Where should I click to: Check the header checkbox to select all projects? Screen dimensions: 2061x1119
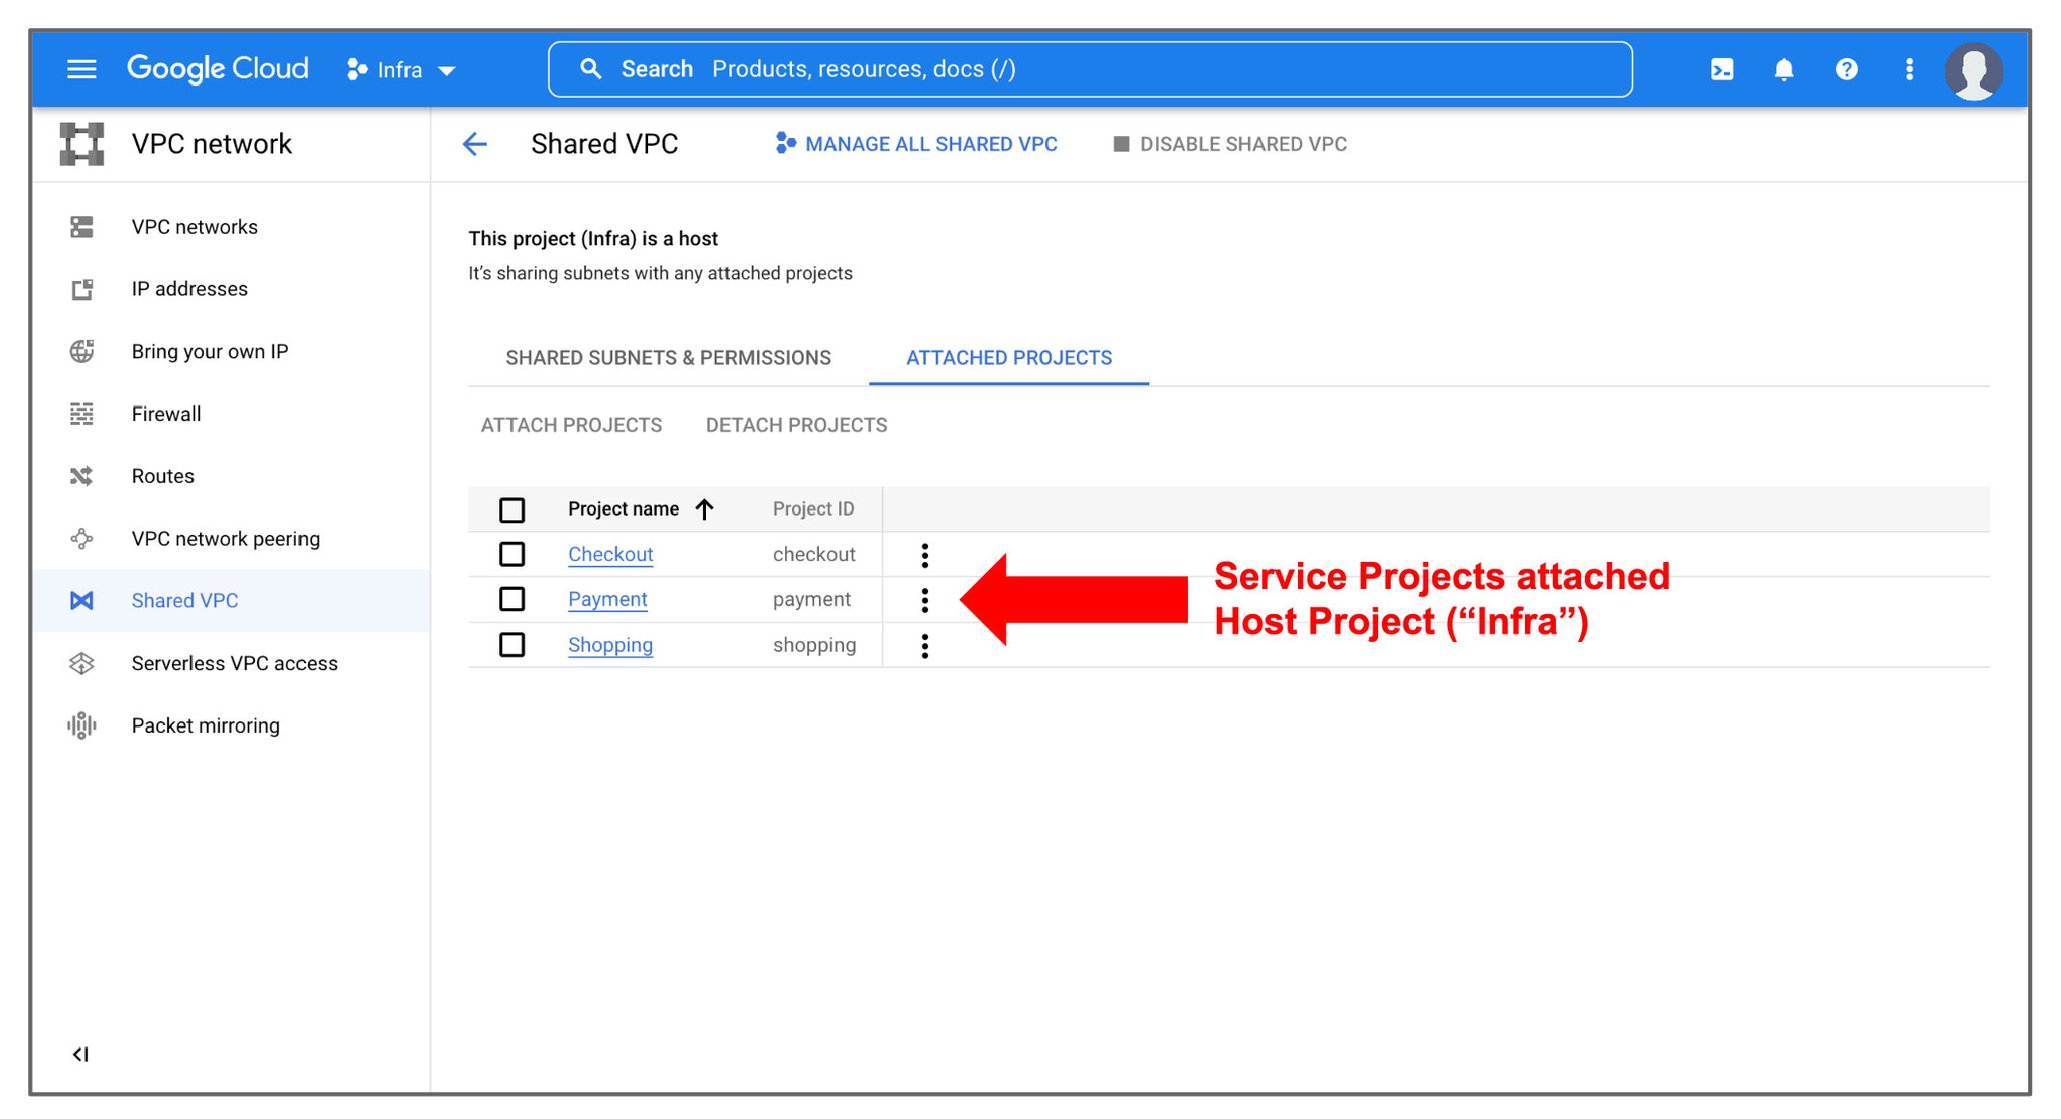512,509
